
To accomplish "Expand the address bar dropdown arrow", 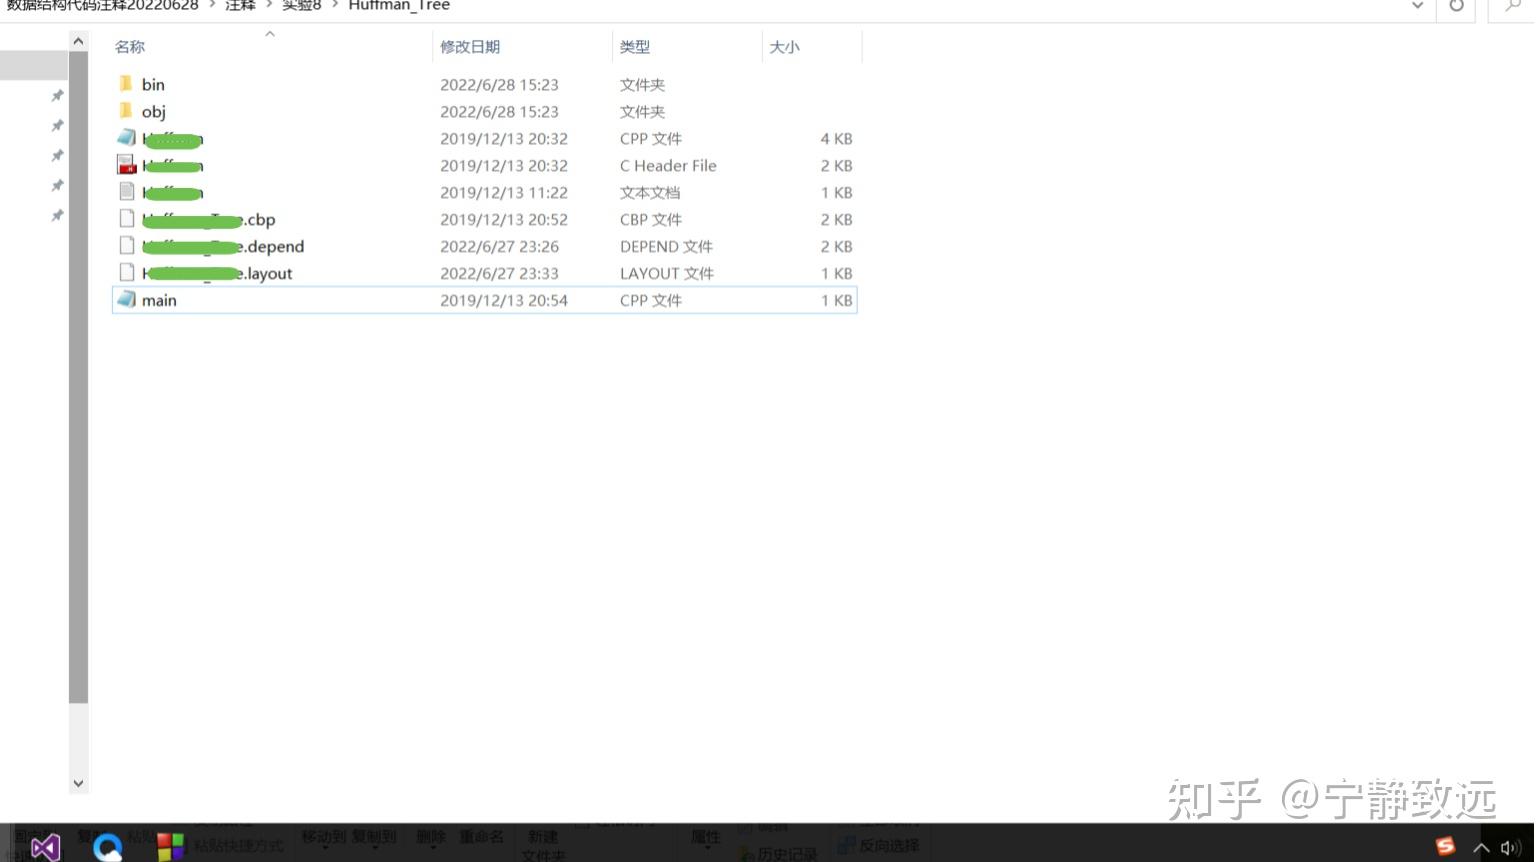I will coord(1416,6).
